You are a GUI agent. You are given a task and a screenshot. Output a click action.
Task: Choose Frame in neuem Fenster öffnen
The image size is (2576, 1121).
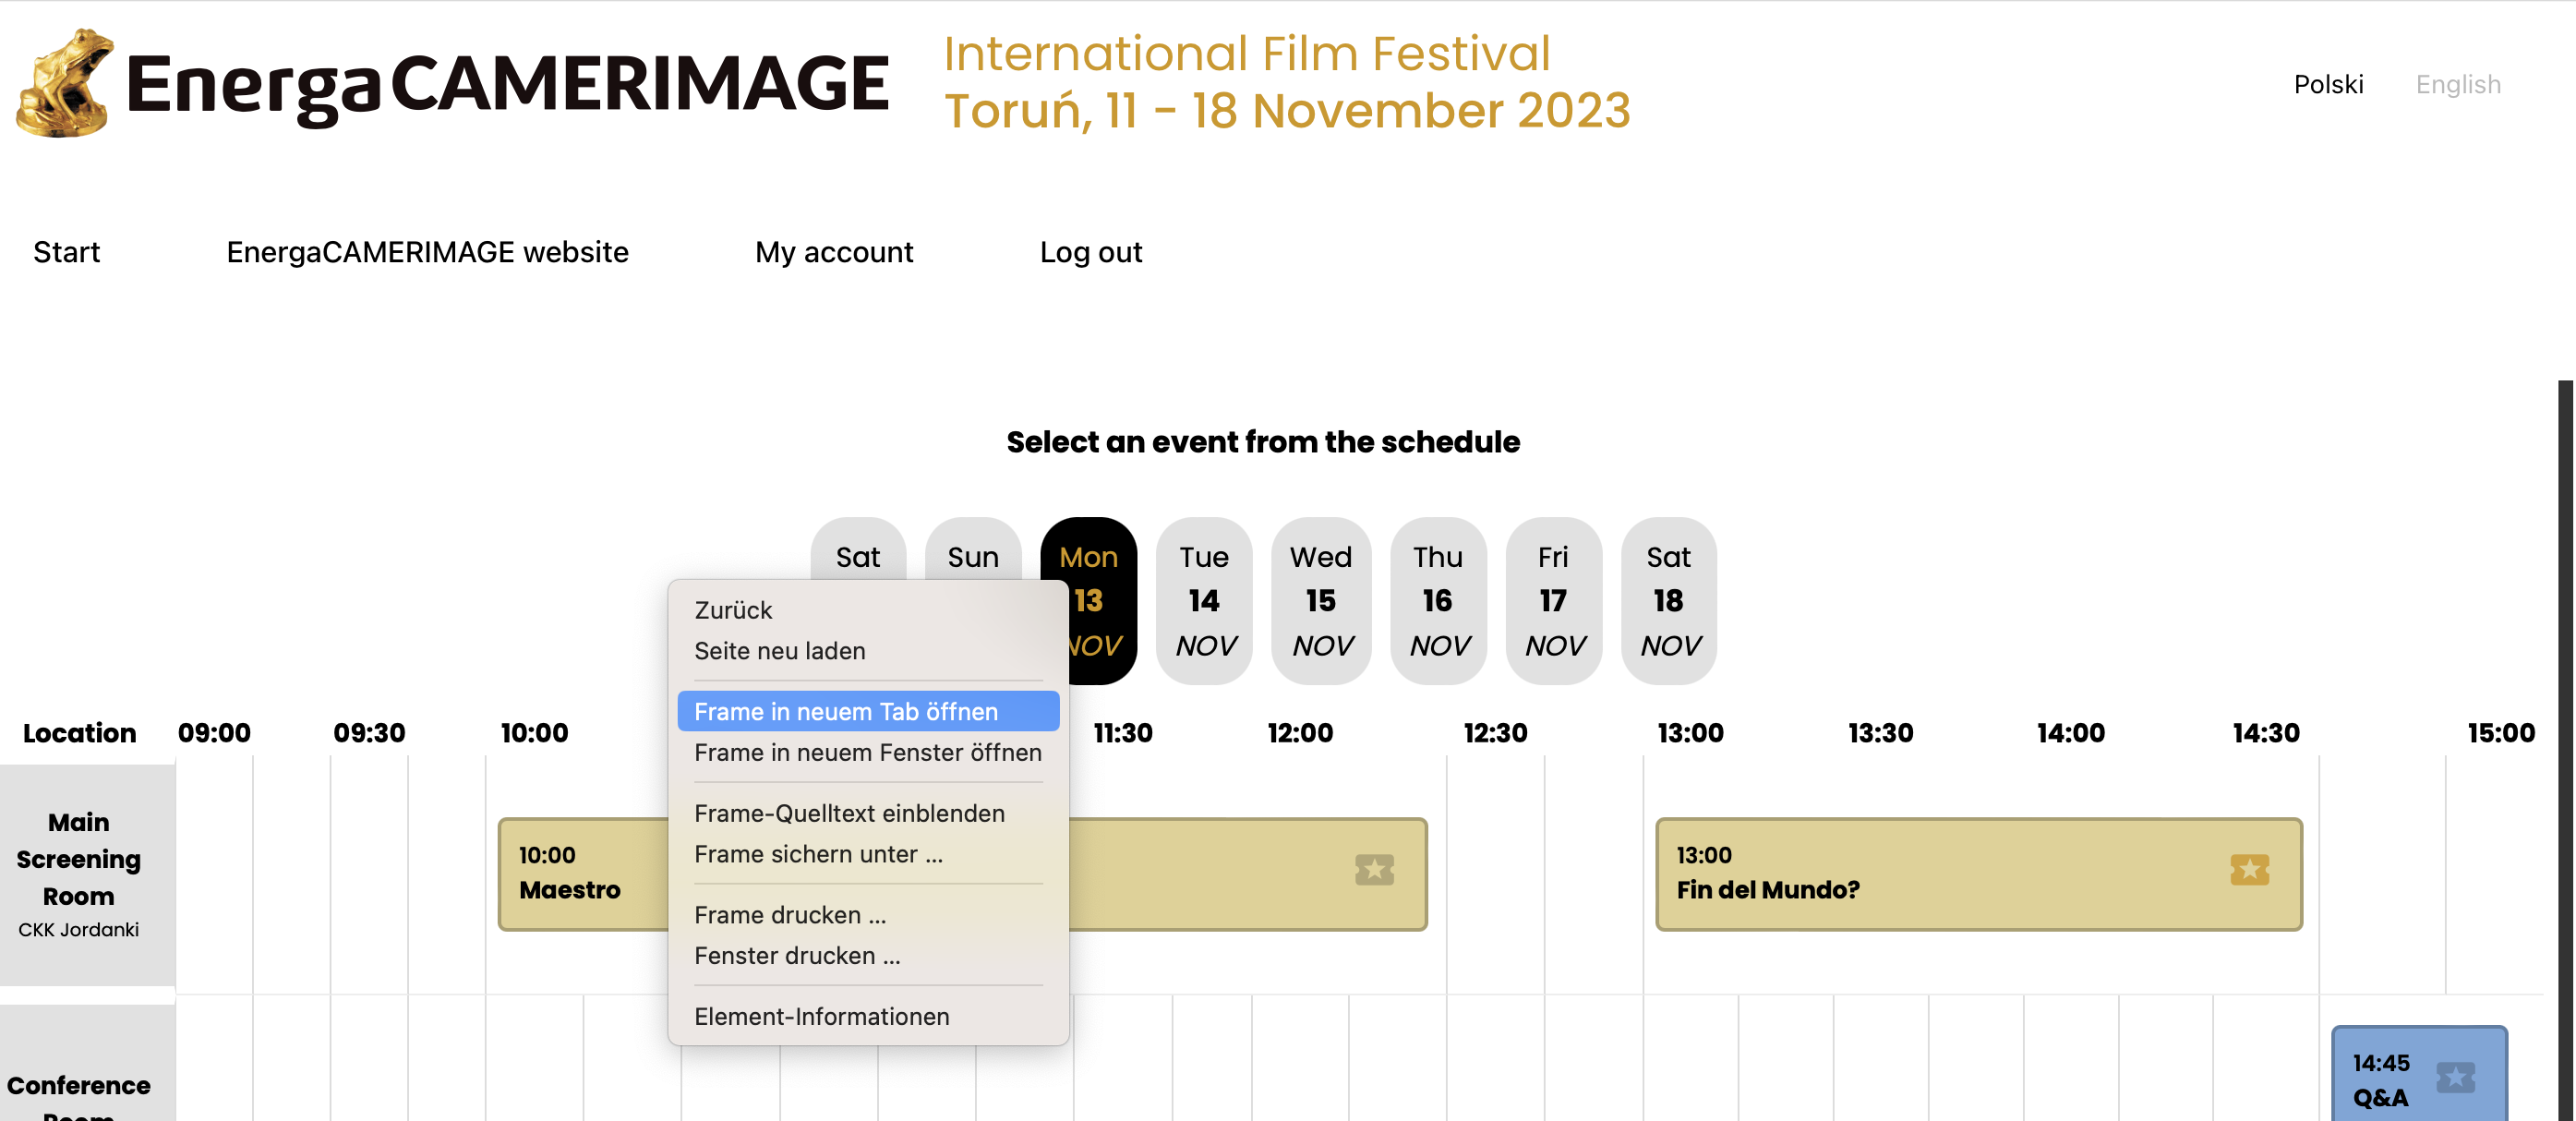867,752
